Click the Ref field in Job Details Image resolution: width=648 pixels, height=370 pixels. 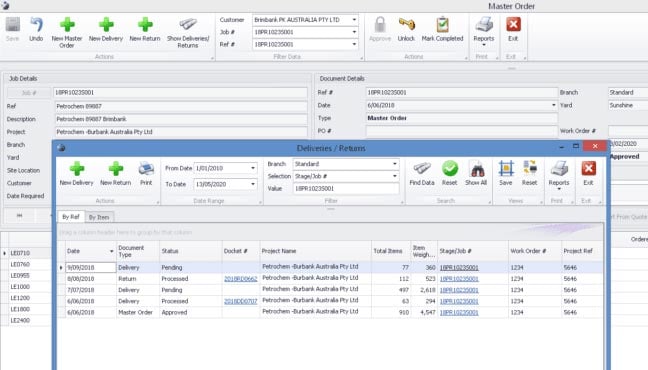click(181, 106)
